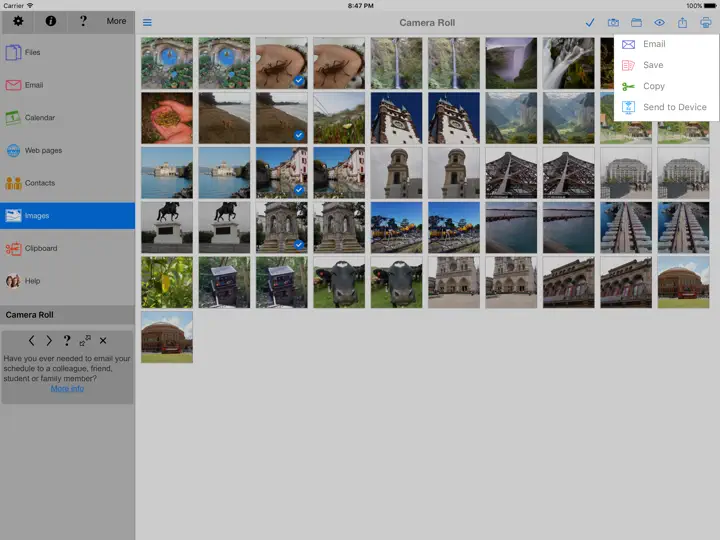This screenshot has width=720, height=540.
Task: Open the info icon in the sidebar header
Action: tap(51, 21)
